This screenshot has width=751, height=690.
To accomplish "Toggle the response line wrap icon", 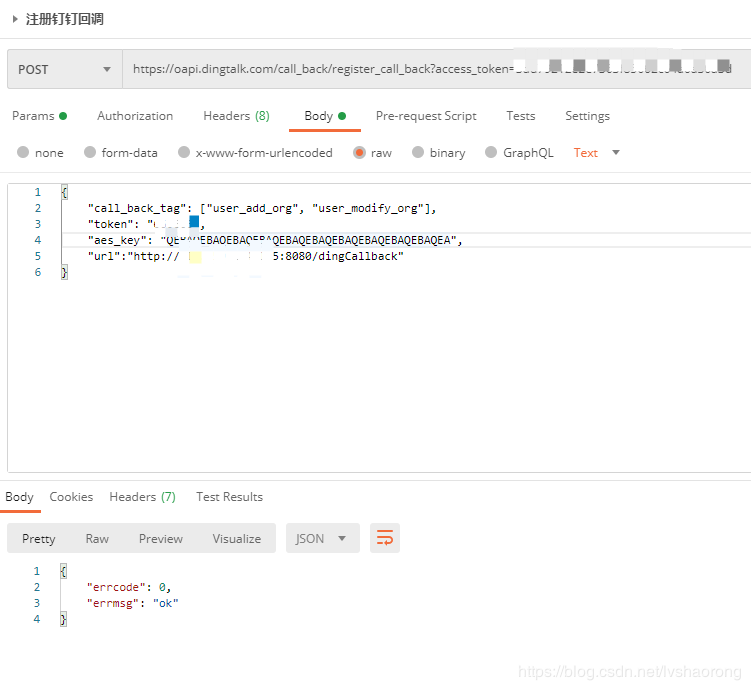I will (385, 538).
